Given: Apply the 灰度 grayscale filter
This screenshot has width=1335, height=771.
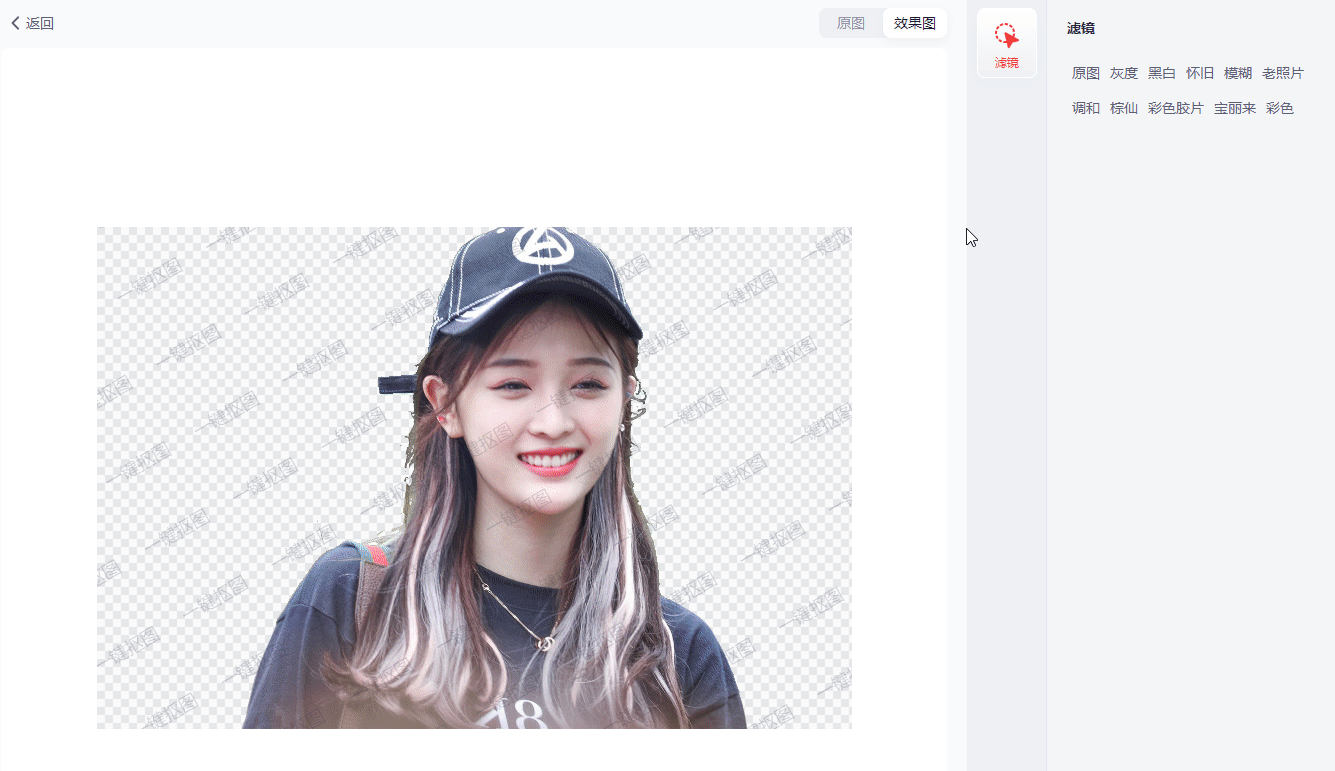Looking at the screenshot, I should coord(1124,73).
